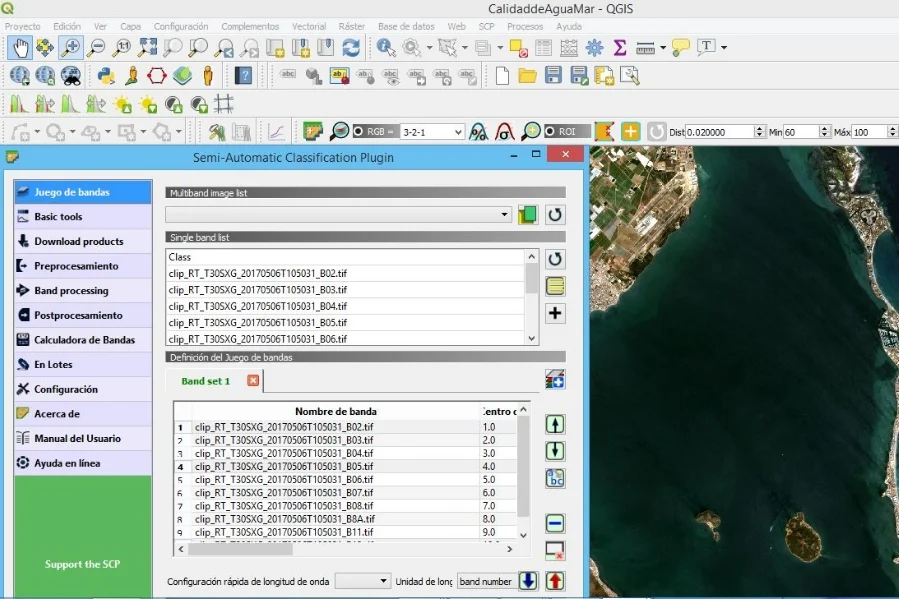This screenshot has width=899, height=599.
Task: Open the Basic tools section
Action: (83, 217)
